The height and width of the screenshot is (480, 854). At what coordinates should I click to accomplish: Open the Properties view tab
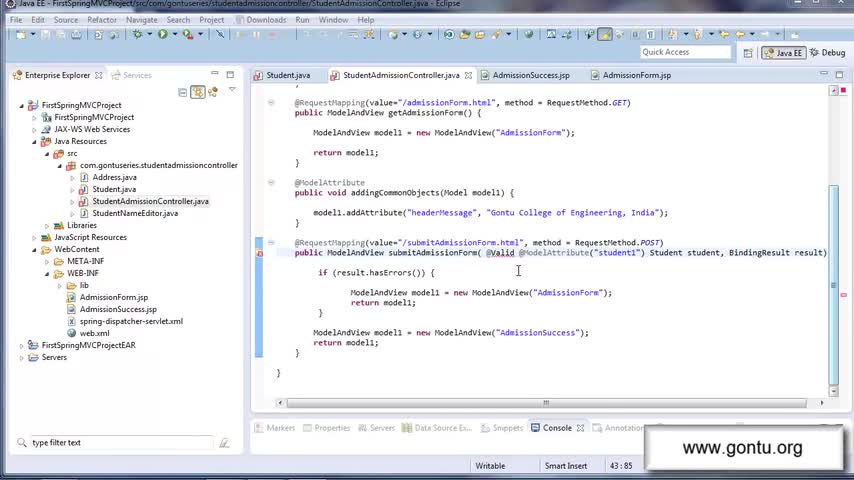pyautogui.click(x=326, y=428)
